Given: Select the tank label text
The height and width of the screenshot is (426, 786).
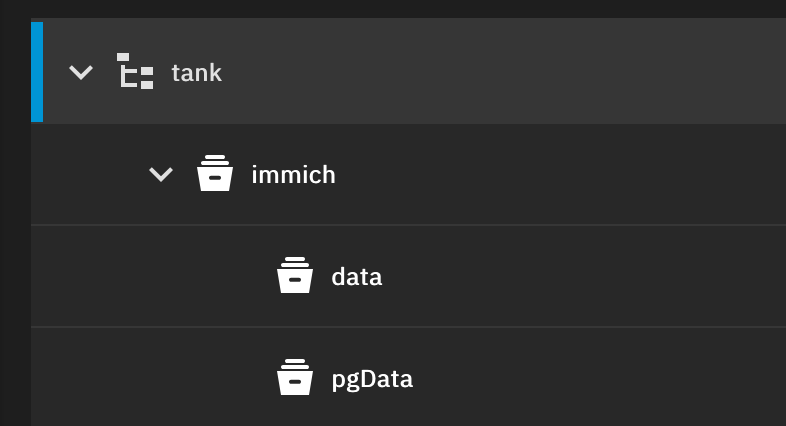Looking at the screenshot, I should (196, 73).
